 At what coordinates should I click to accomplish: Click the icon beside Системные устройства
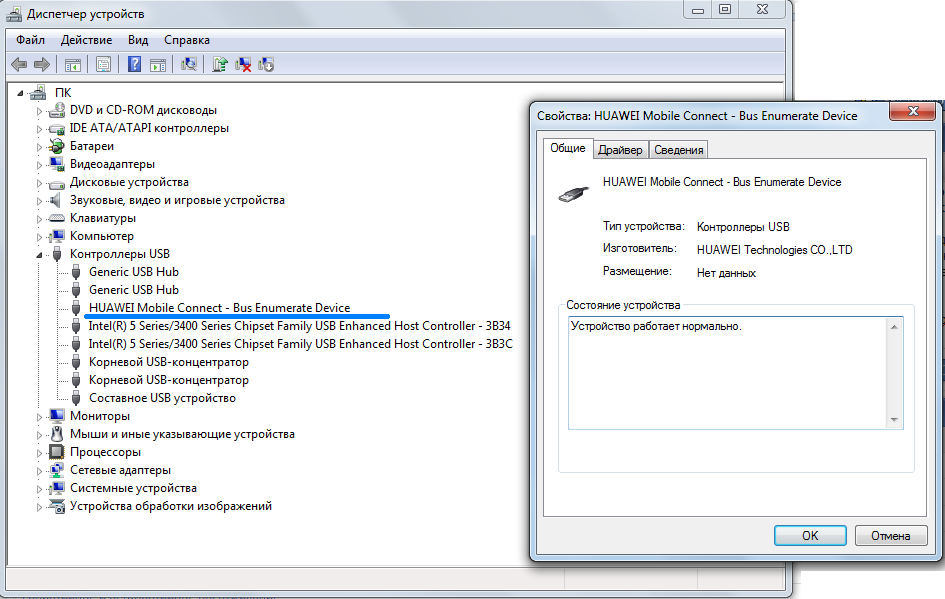(57, 488)
